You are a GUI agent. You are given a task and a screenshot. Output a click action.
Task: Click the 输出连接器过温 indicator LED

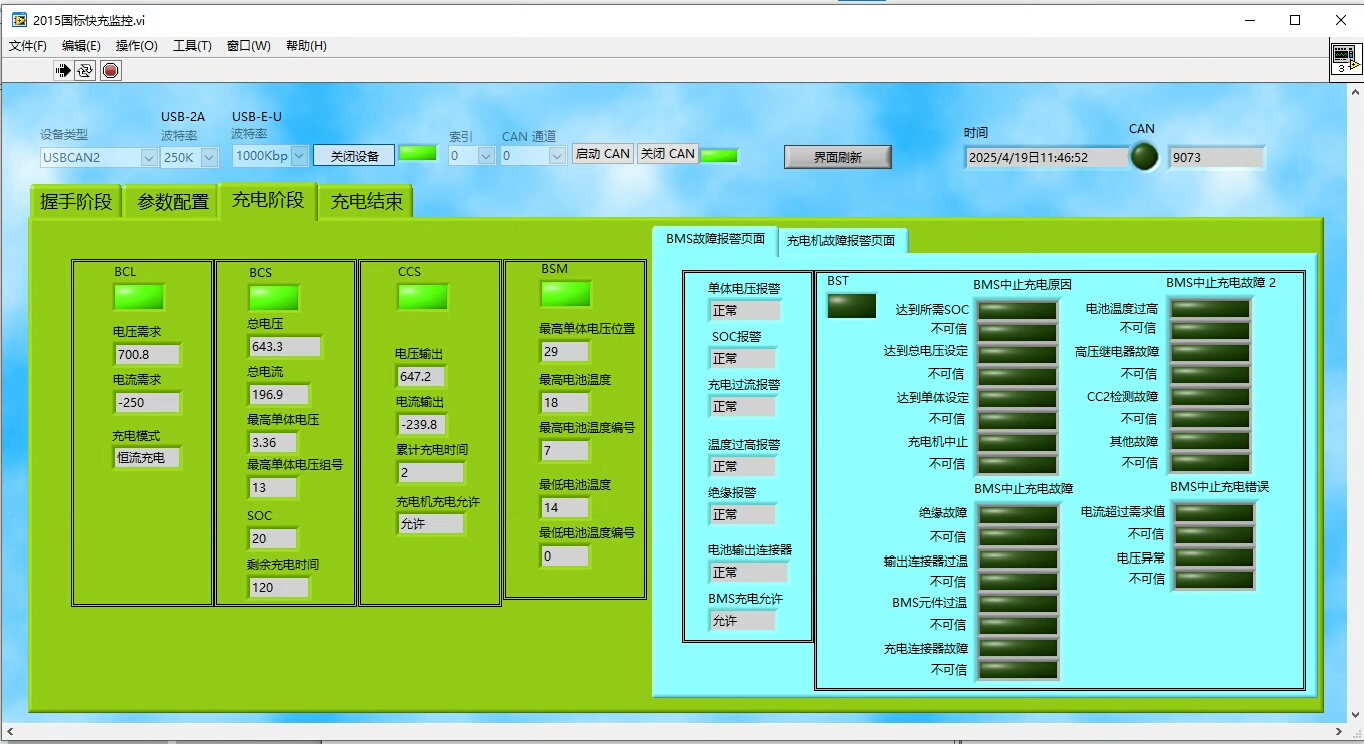tap(1017, 560)
